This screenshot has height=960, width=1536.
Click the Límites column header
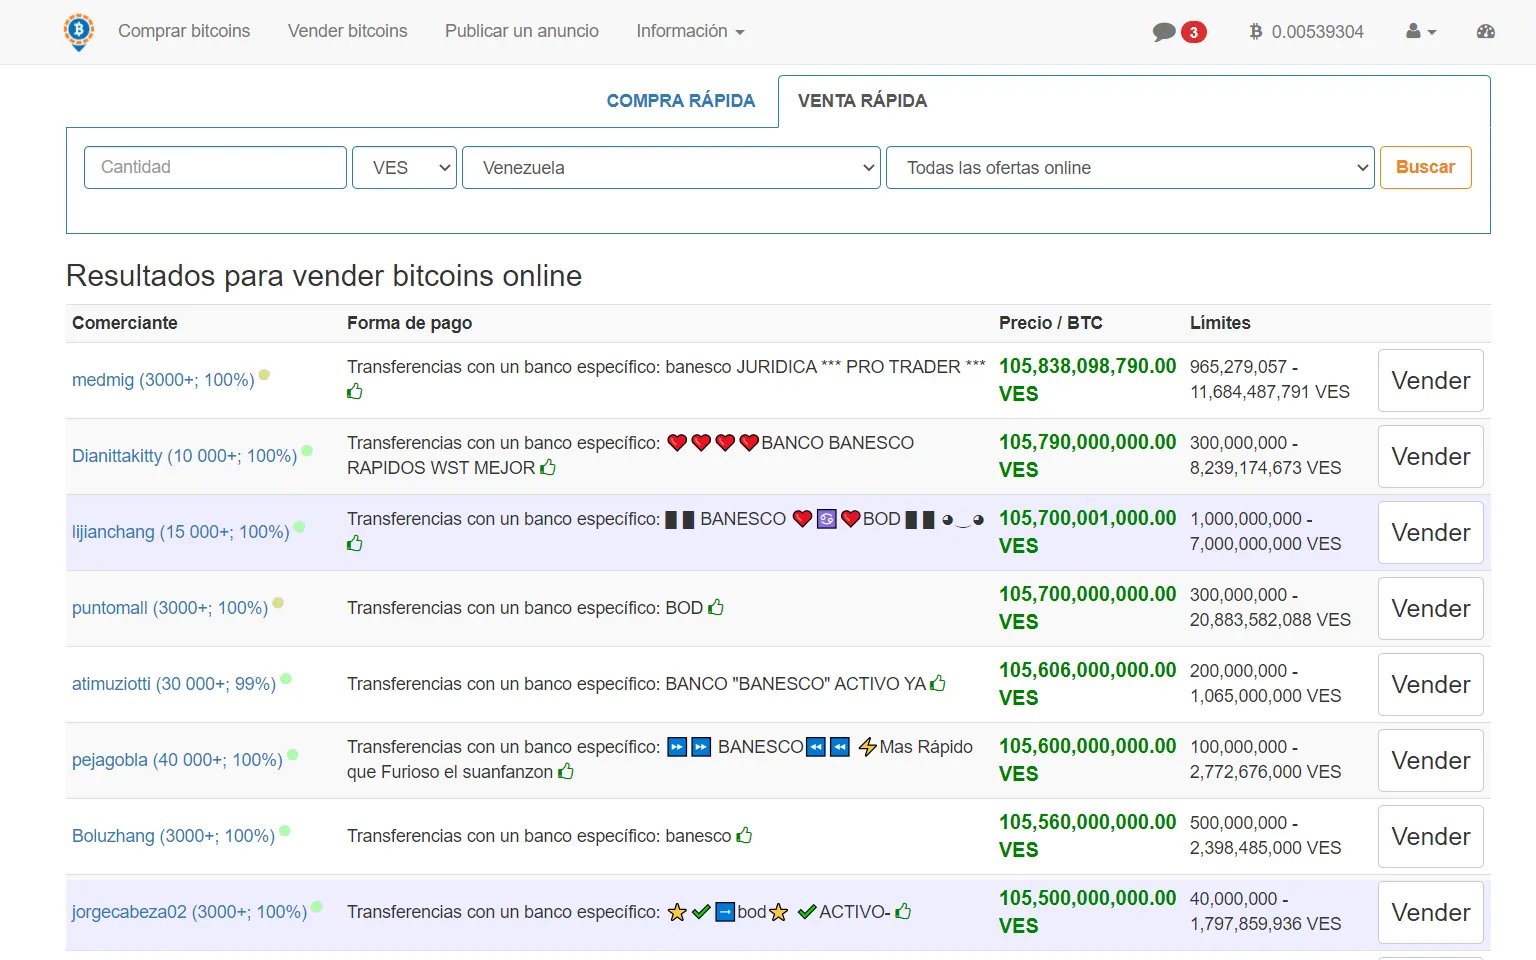[1220, 323]
